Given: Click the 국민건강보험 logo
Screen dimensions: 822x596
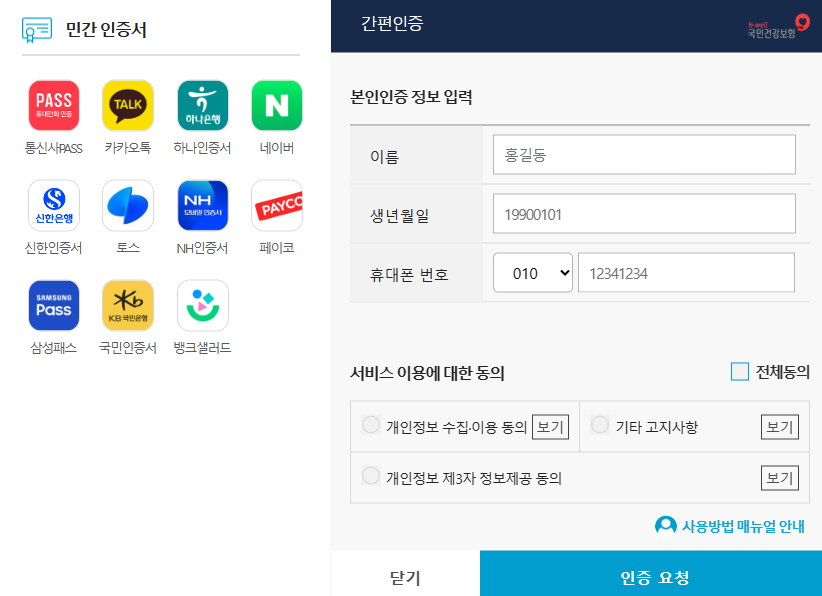Looking at the screenshot, I should [778, 26].
